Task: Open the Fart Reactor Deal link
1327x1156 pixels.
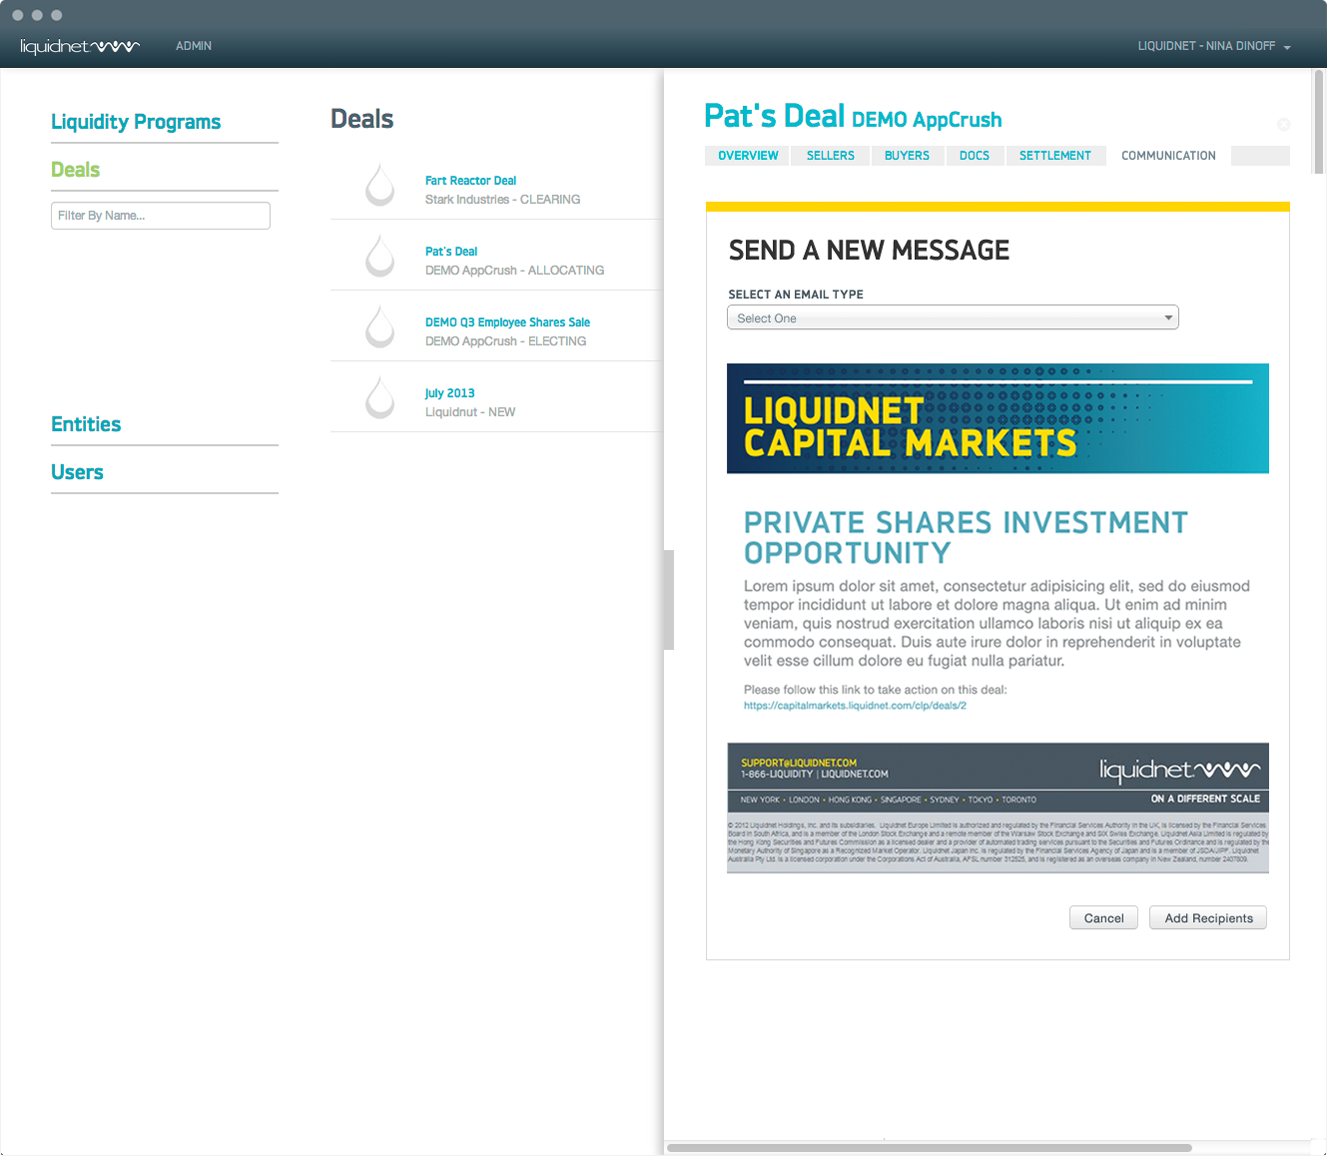Action: click(x=470, y=181)
